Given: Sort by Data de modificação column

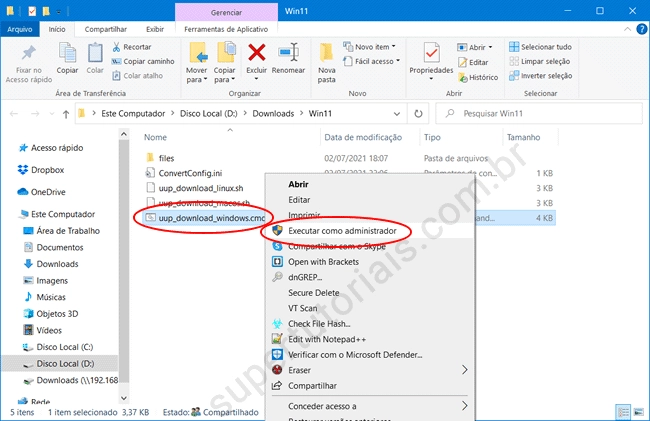Looking at the screenshot, I should [x=363, y=137].
